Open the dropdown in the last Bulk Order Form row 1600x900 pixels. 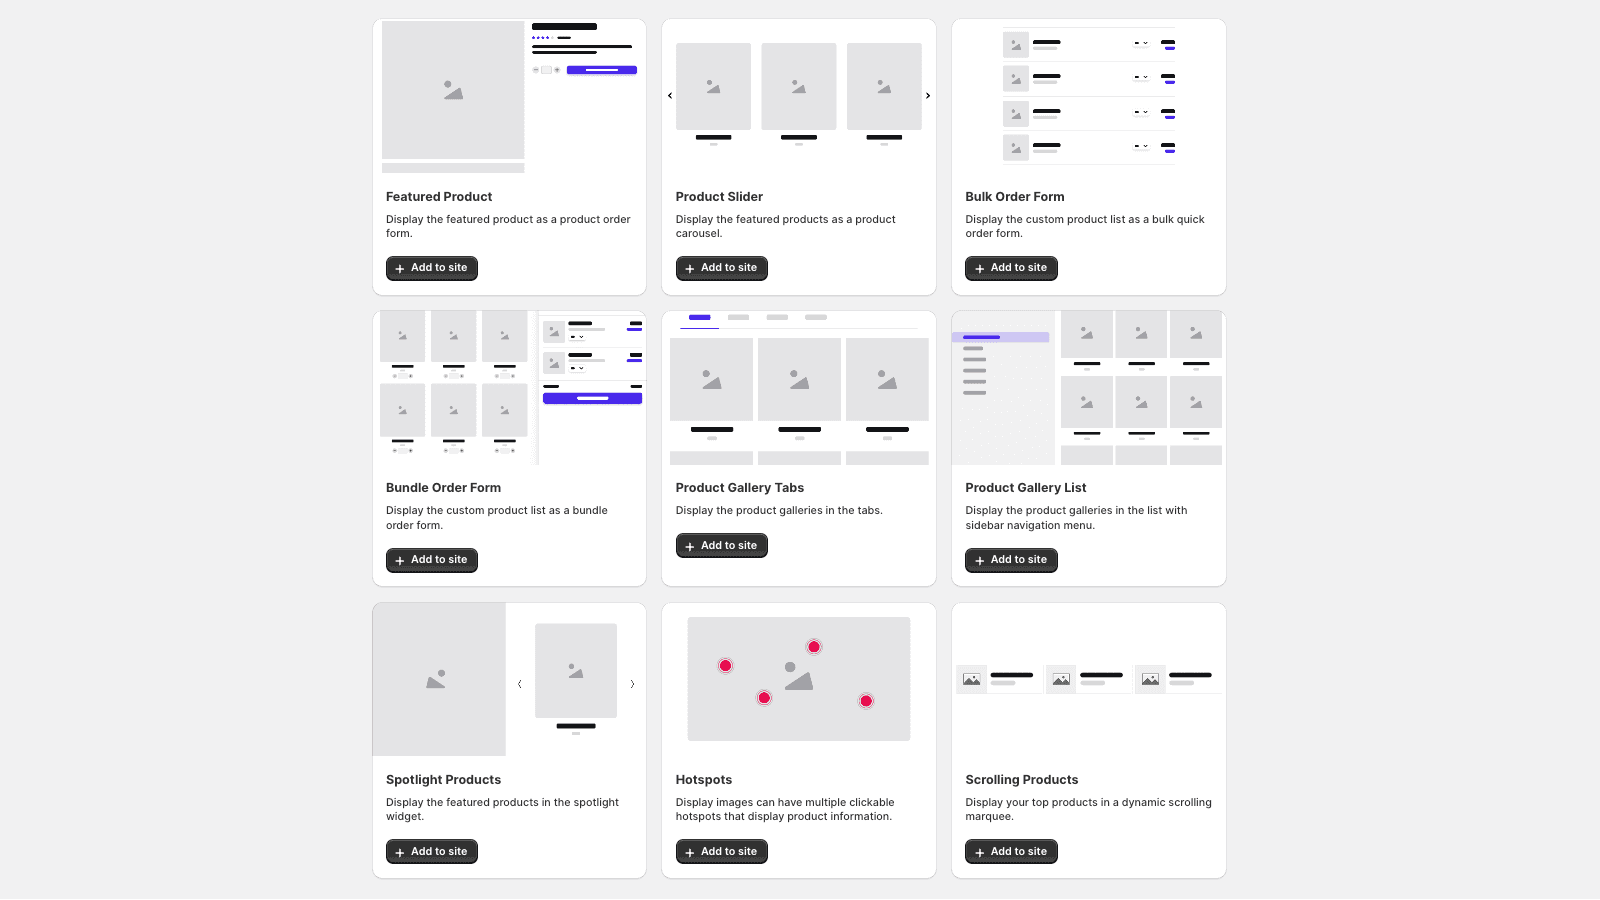[1139, 147]
